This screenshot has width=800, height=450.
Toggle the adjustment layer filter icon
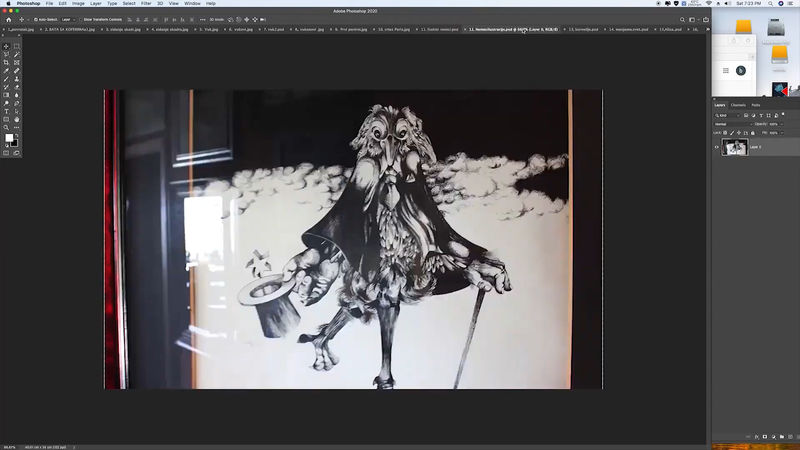(754, 115)
